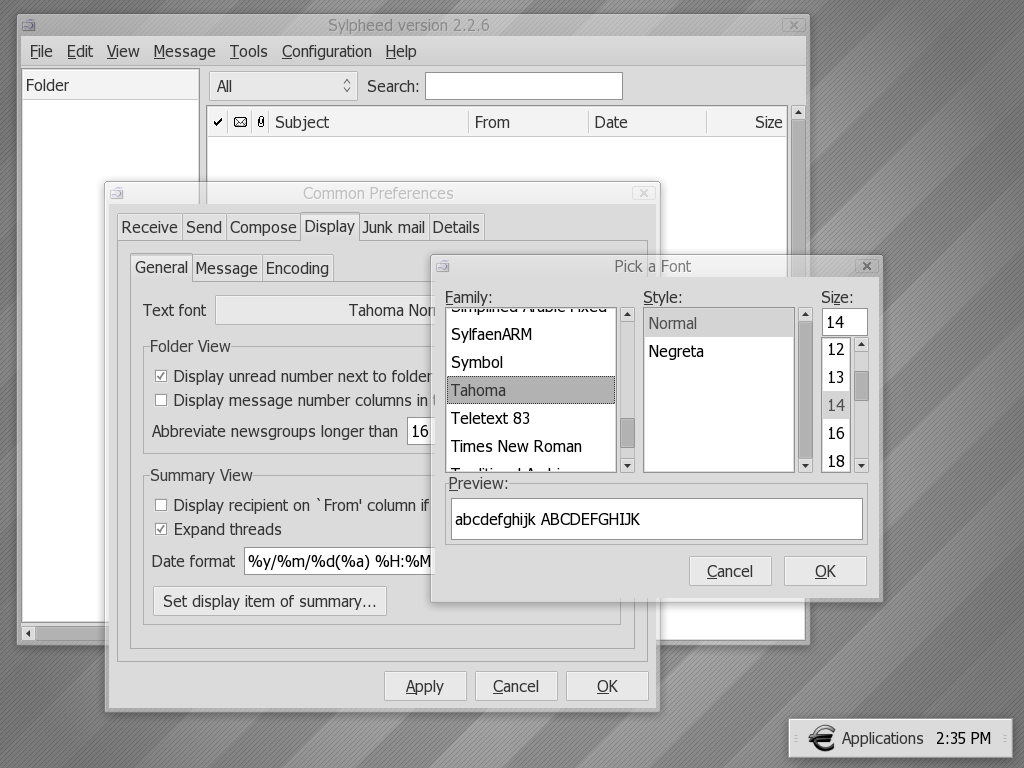Open the File menu
Image resolution: width=1024 pixels, height=768 pixels.
(x=41, y=52)
